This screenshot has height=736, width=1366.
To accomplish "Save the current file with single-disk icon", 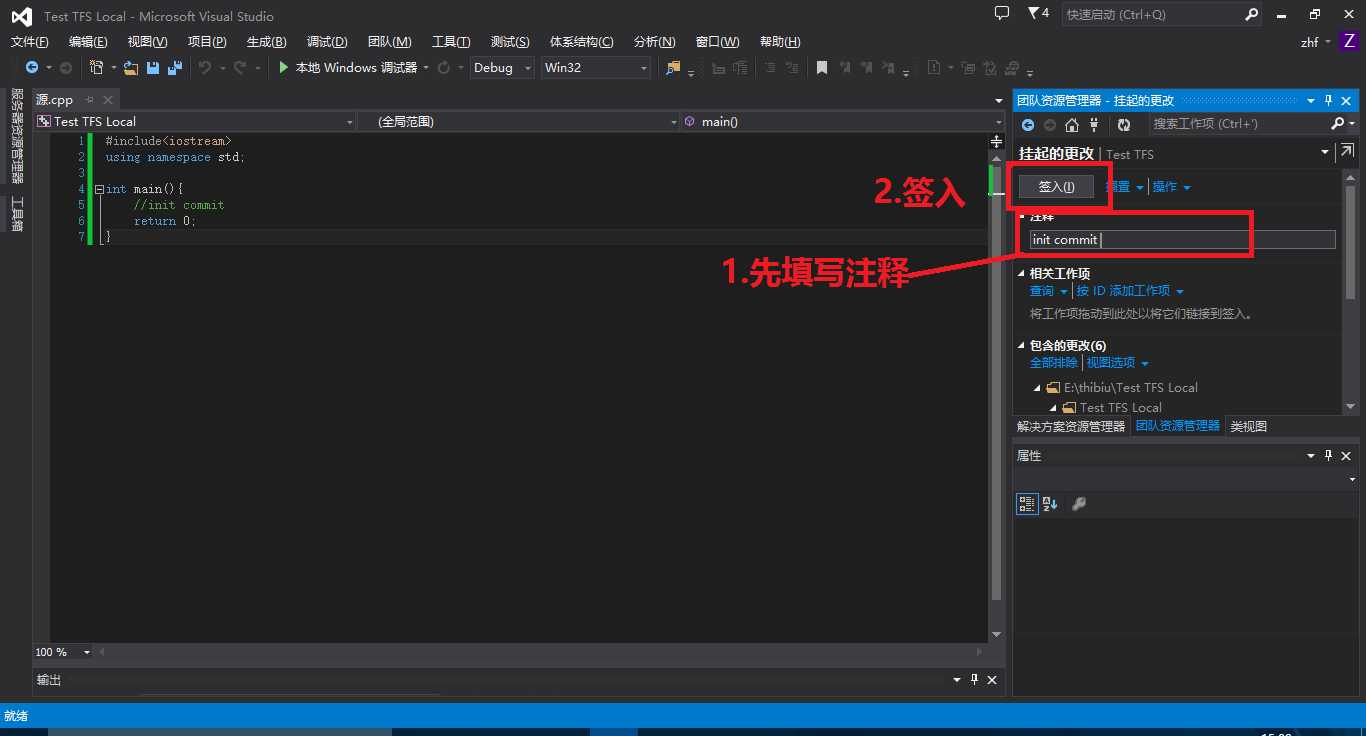I will pos(153,68).
